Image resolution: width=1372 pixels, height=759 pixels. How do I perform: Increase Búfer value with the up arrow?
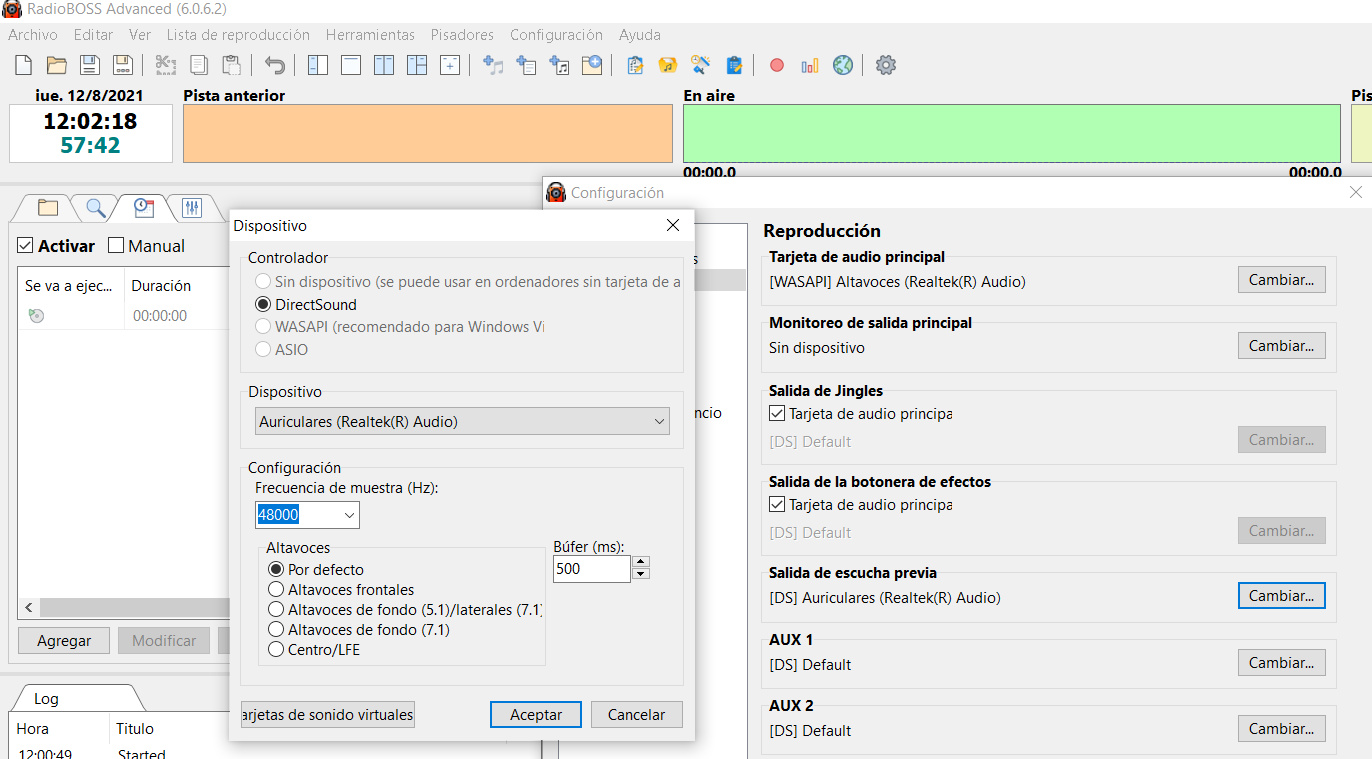point(641,562)
